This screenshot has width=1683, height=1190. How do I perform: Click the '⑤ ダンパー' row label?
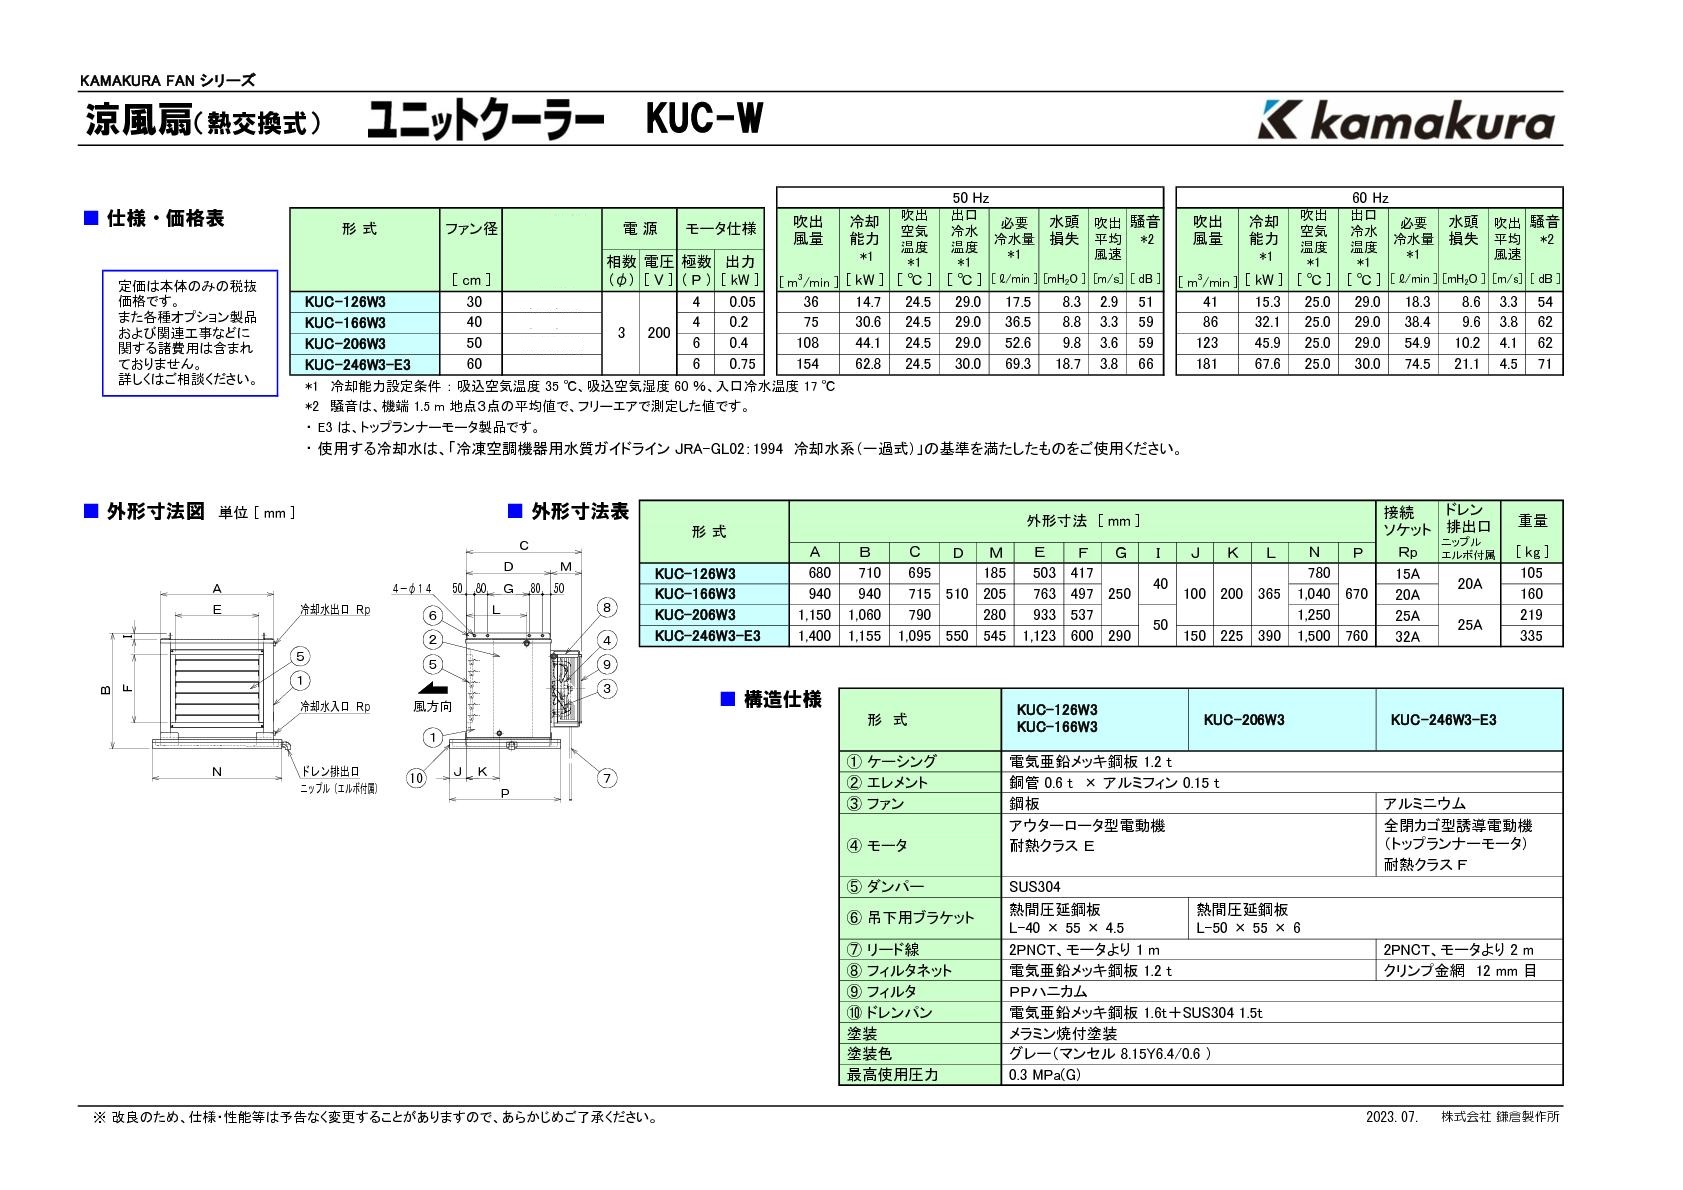tap(885, 887)
